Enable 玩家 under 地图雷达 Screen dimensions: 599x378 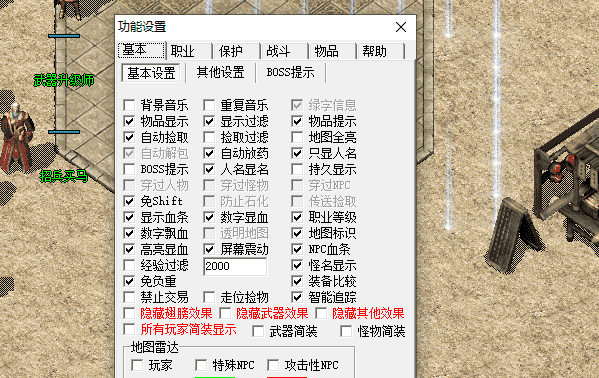137,365
